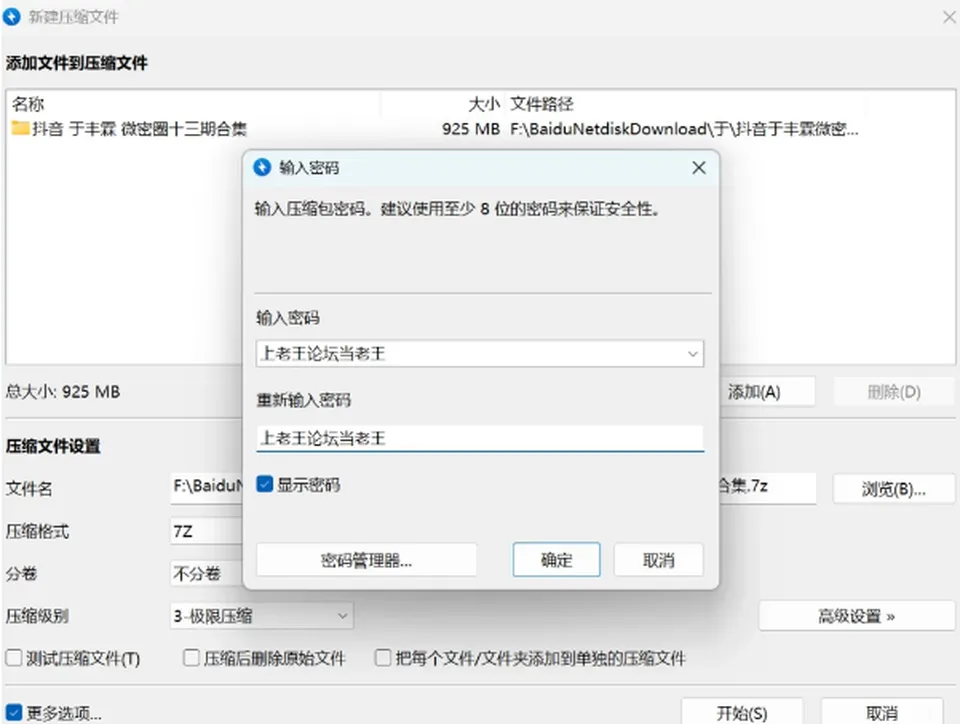Open the 压缩格式 7Z dropdown
Viewport: 960px width, 724px height.
click(207, 531)
